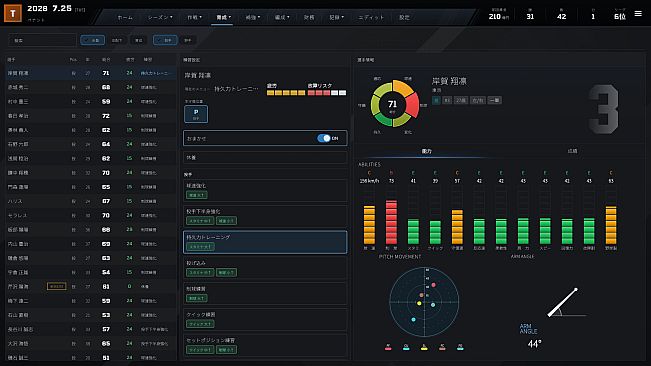Toggle the checked chip beside the search field
651x366 pixels.
pos(92,40)
